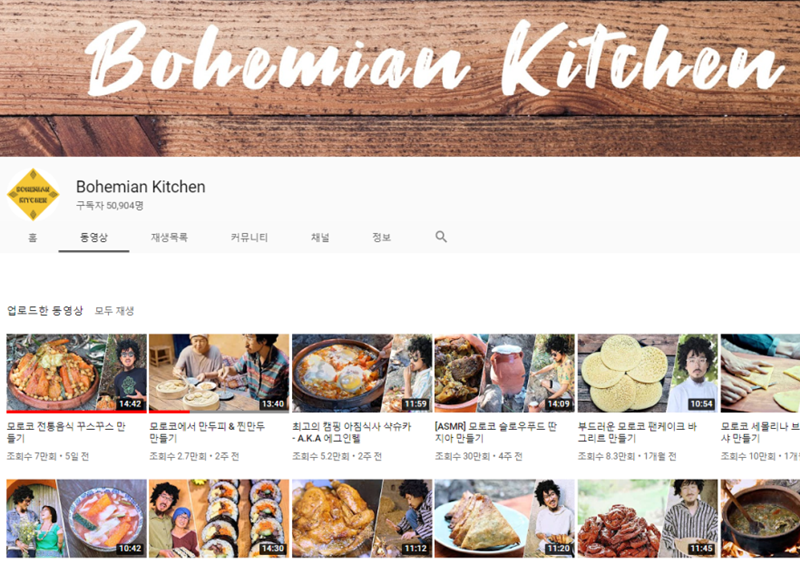Open the couscous video thumbnail 14:42
Viewport: 800px width, 563px height.
77,373
